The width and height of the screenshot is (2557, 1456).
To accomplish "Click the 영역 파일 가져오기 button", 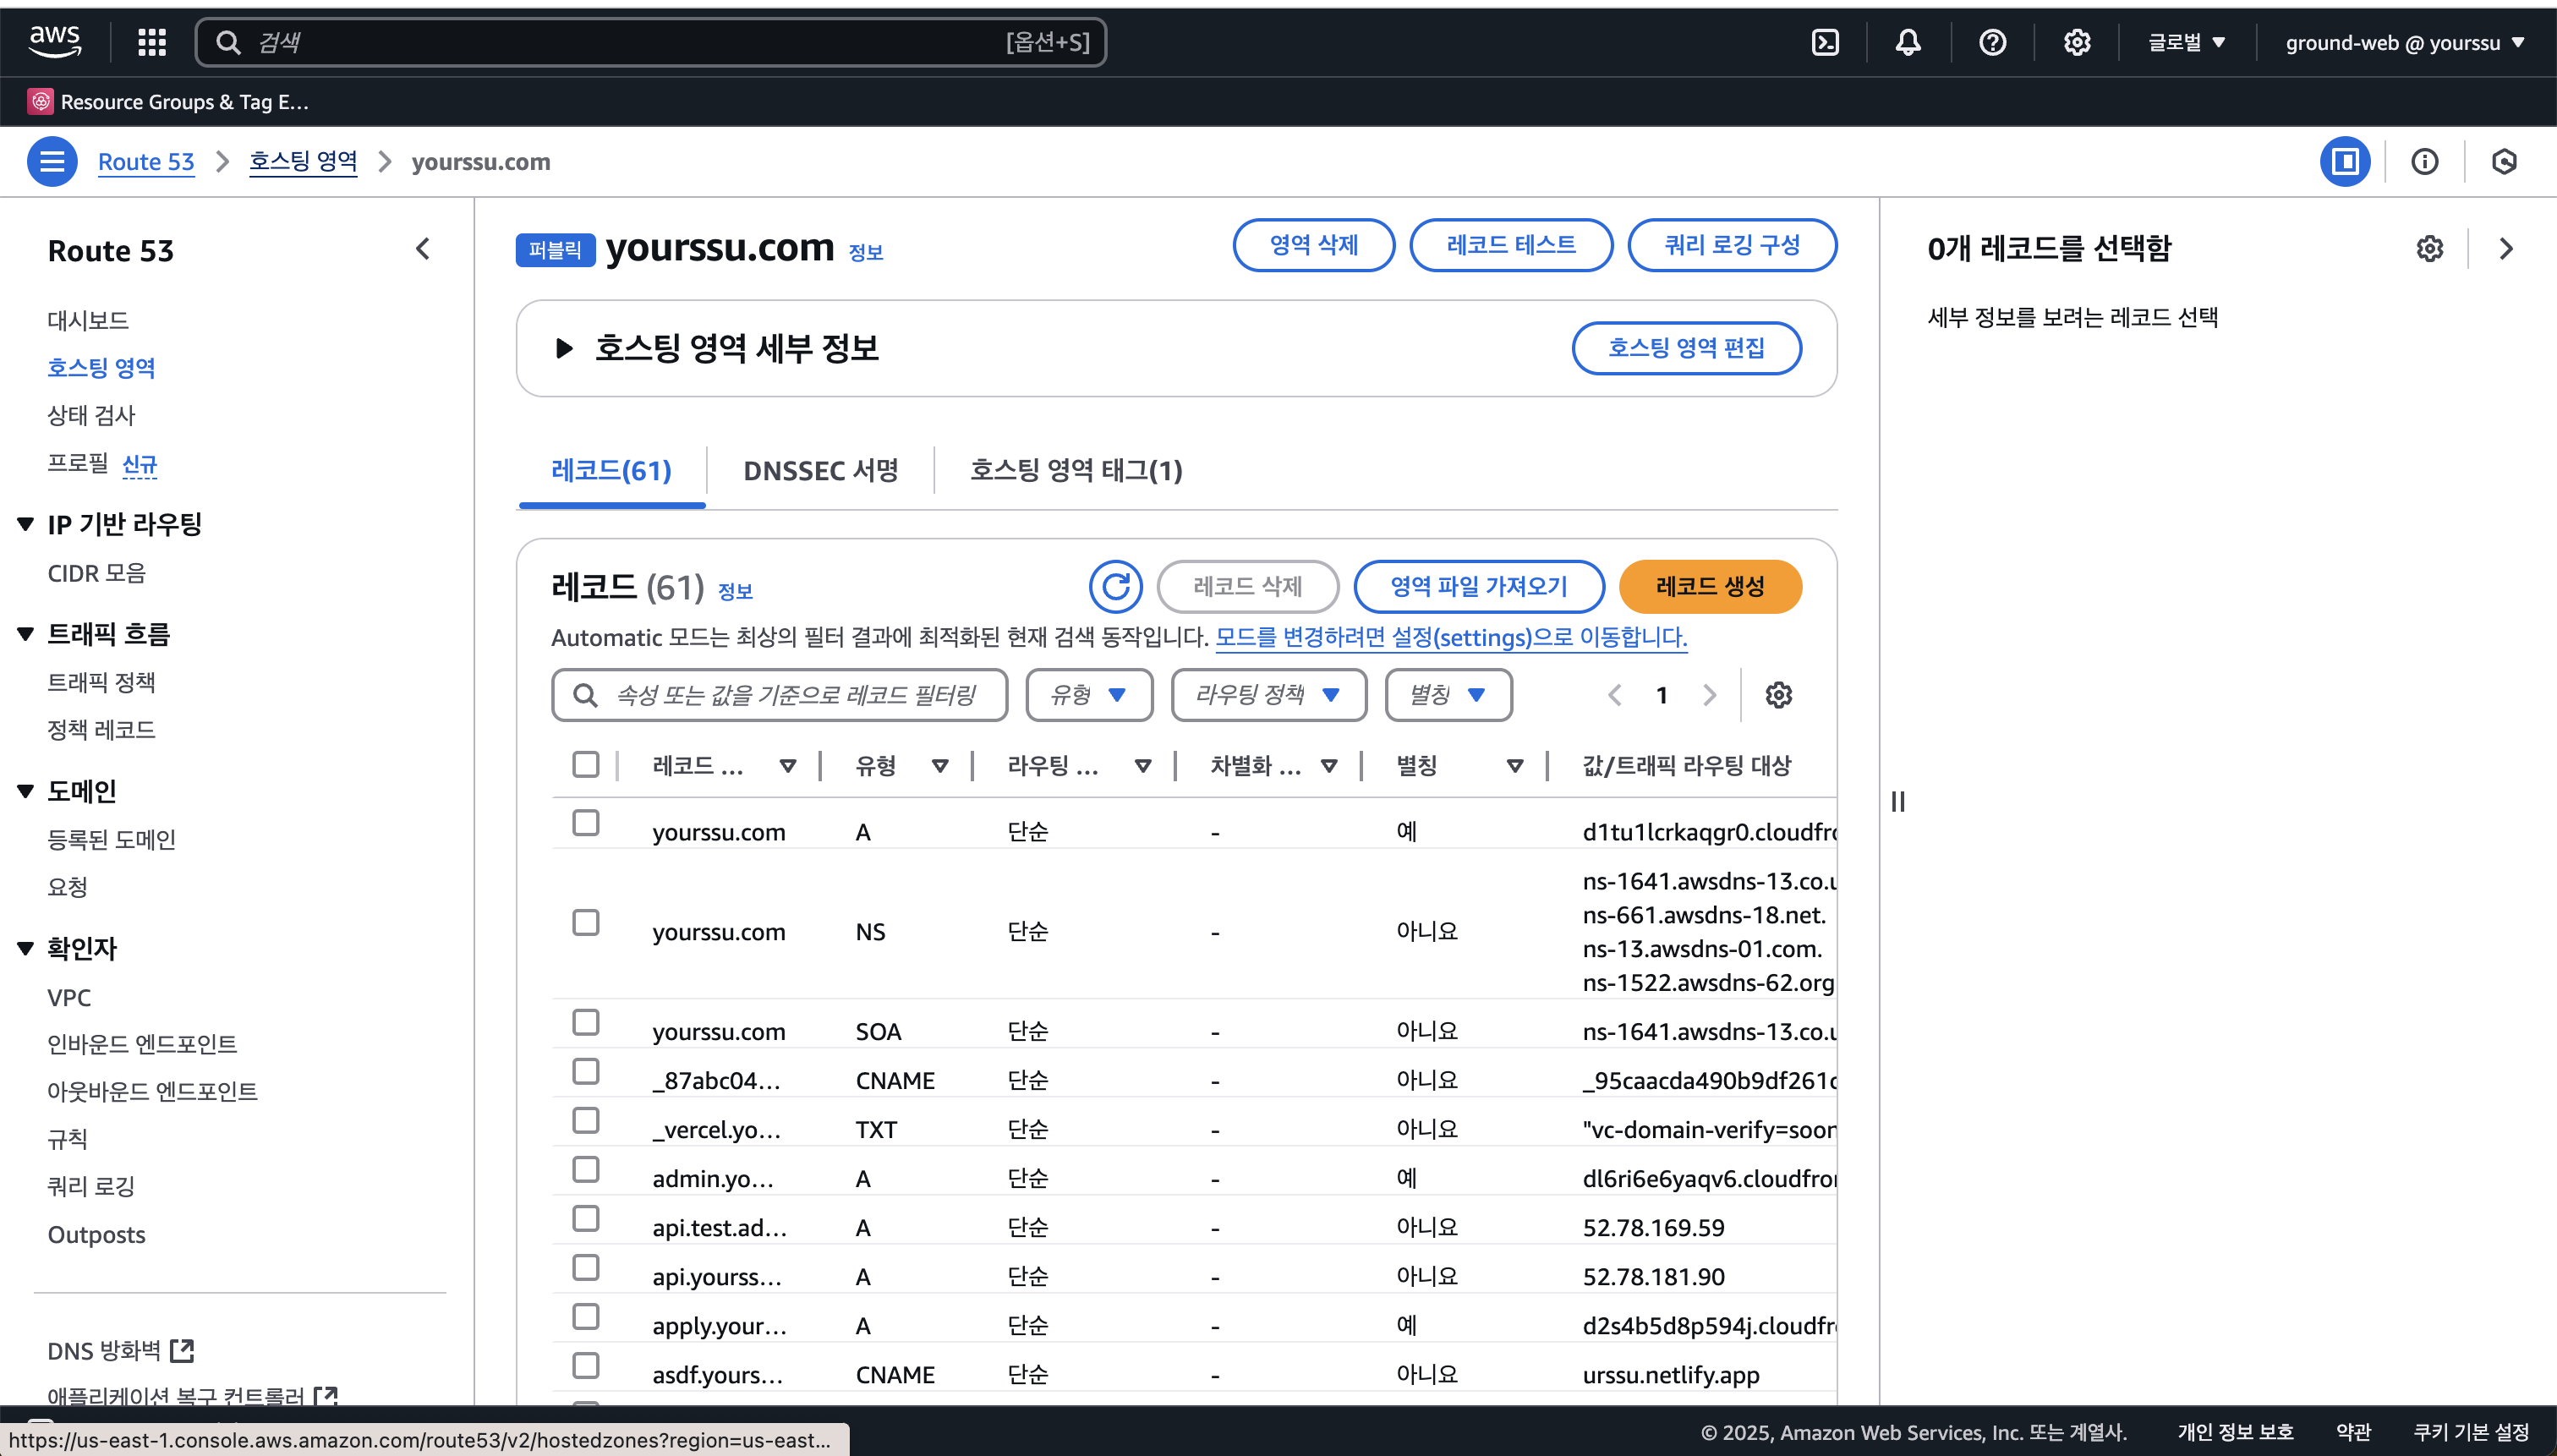I will point(1478,586).
